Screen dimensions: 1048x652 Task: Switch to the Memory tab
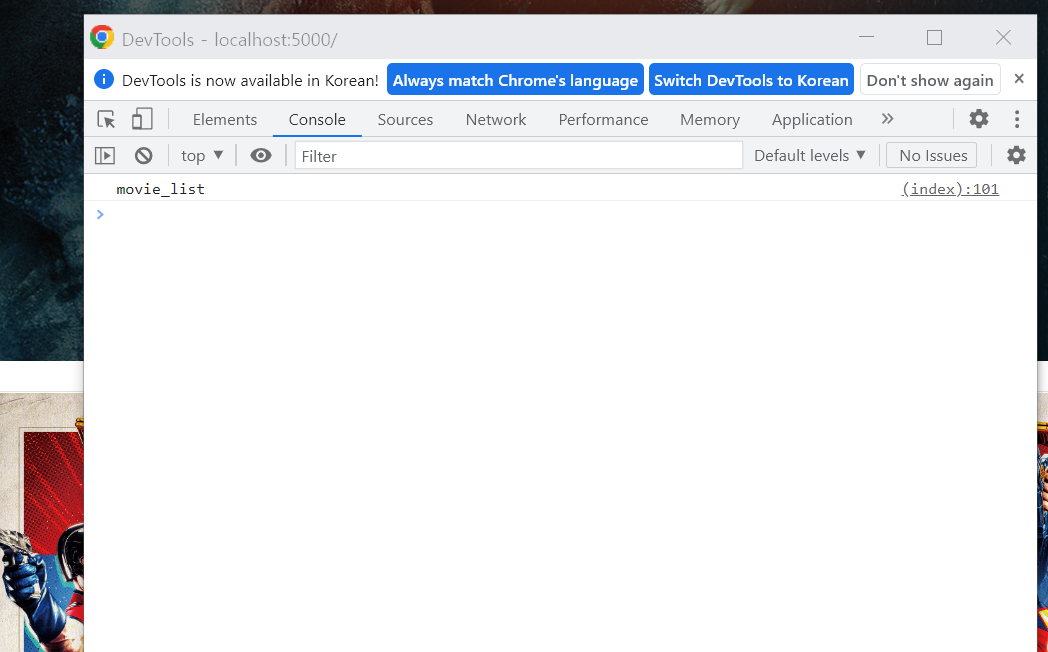(710, 120)
